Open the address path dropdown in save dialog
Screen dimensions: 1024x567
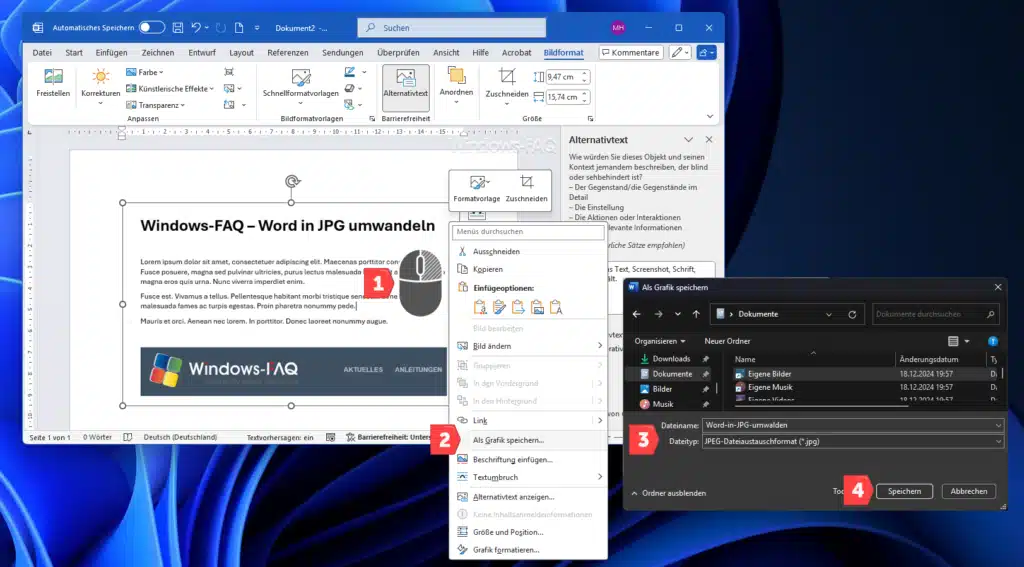point(829,314)
